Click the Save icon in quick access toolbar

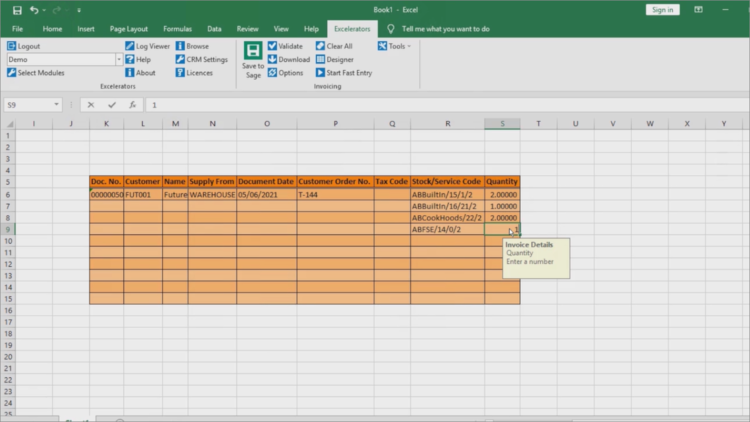(x=17, y=10)
